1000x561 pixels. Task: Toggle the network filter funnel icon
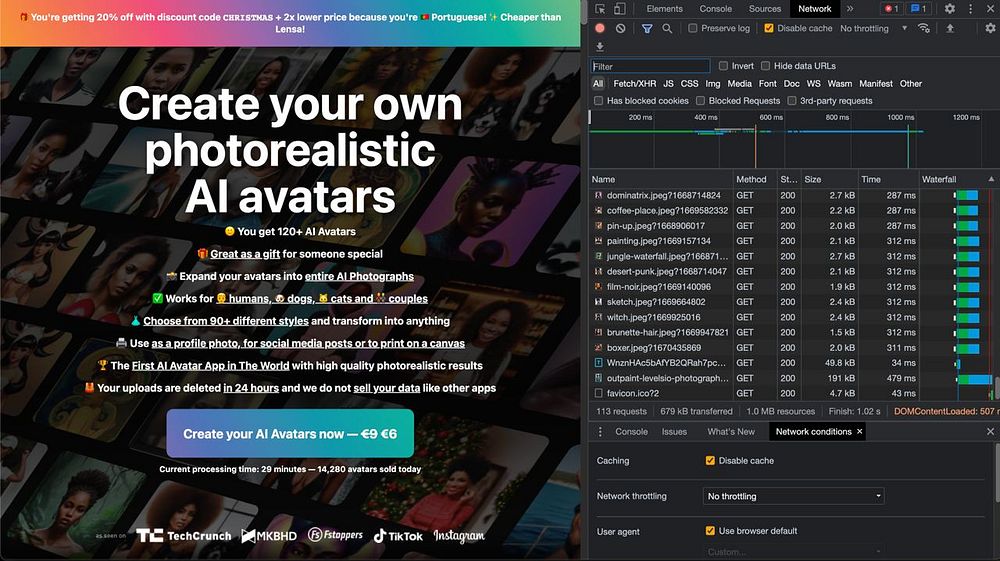[647, 28]
